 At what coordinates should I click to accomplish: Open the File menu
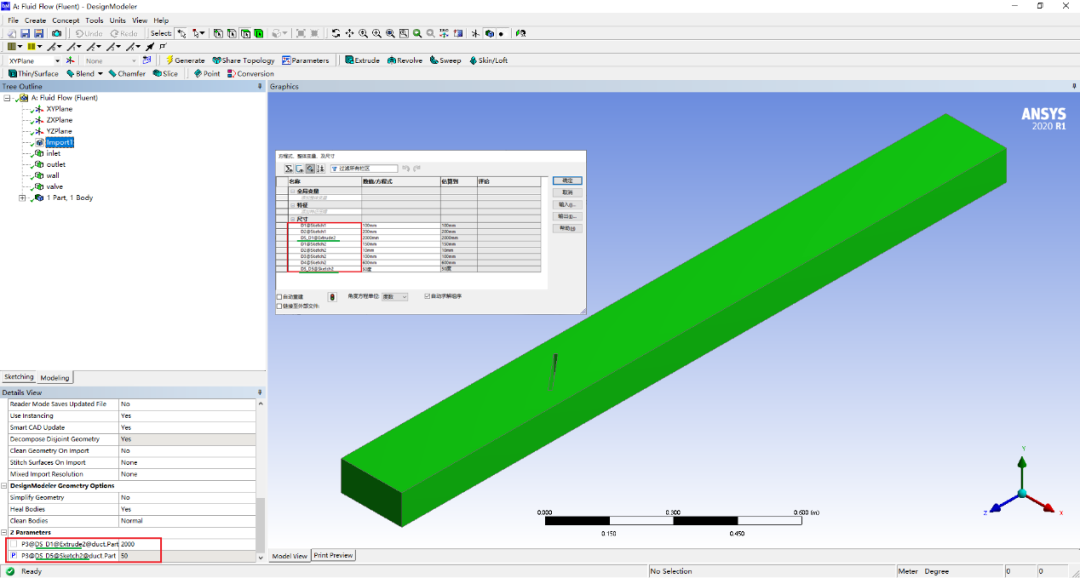click(x=13, y=21)
